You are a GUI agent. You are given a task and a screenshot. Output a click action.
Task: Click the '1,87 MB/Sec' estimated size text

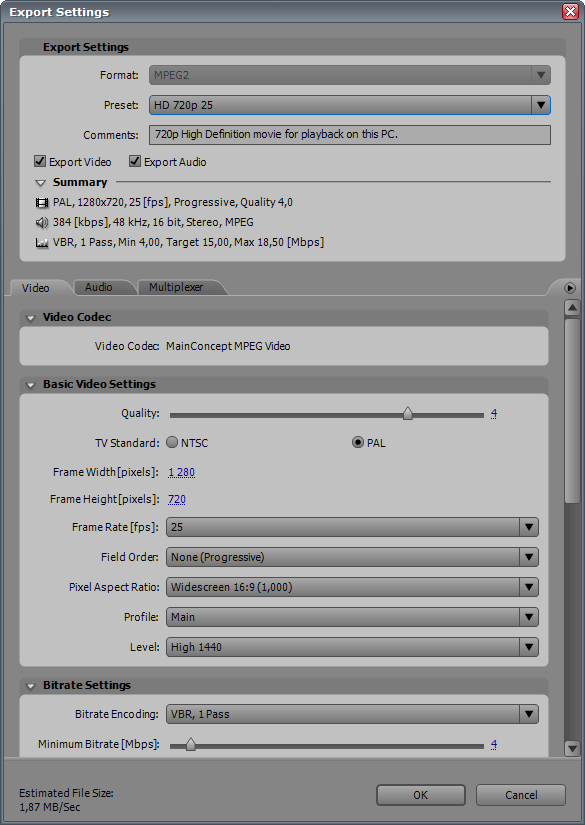click(x=49, y=807)
